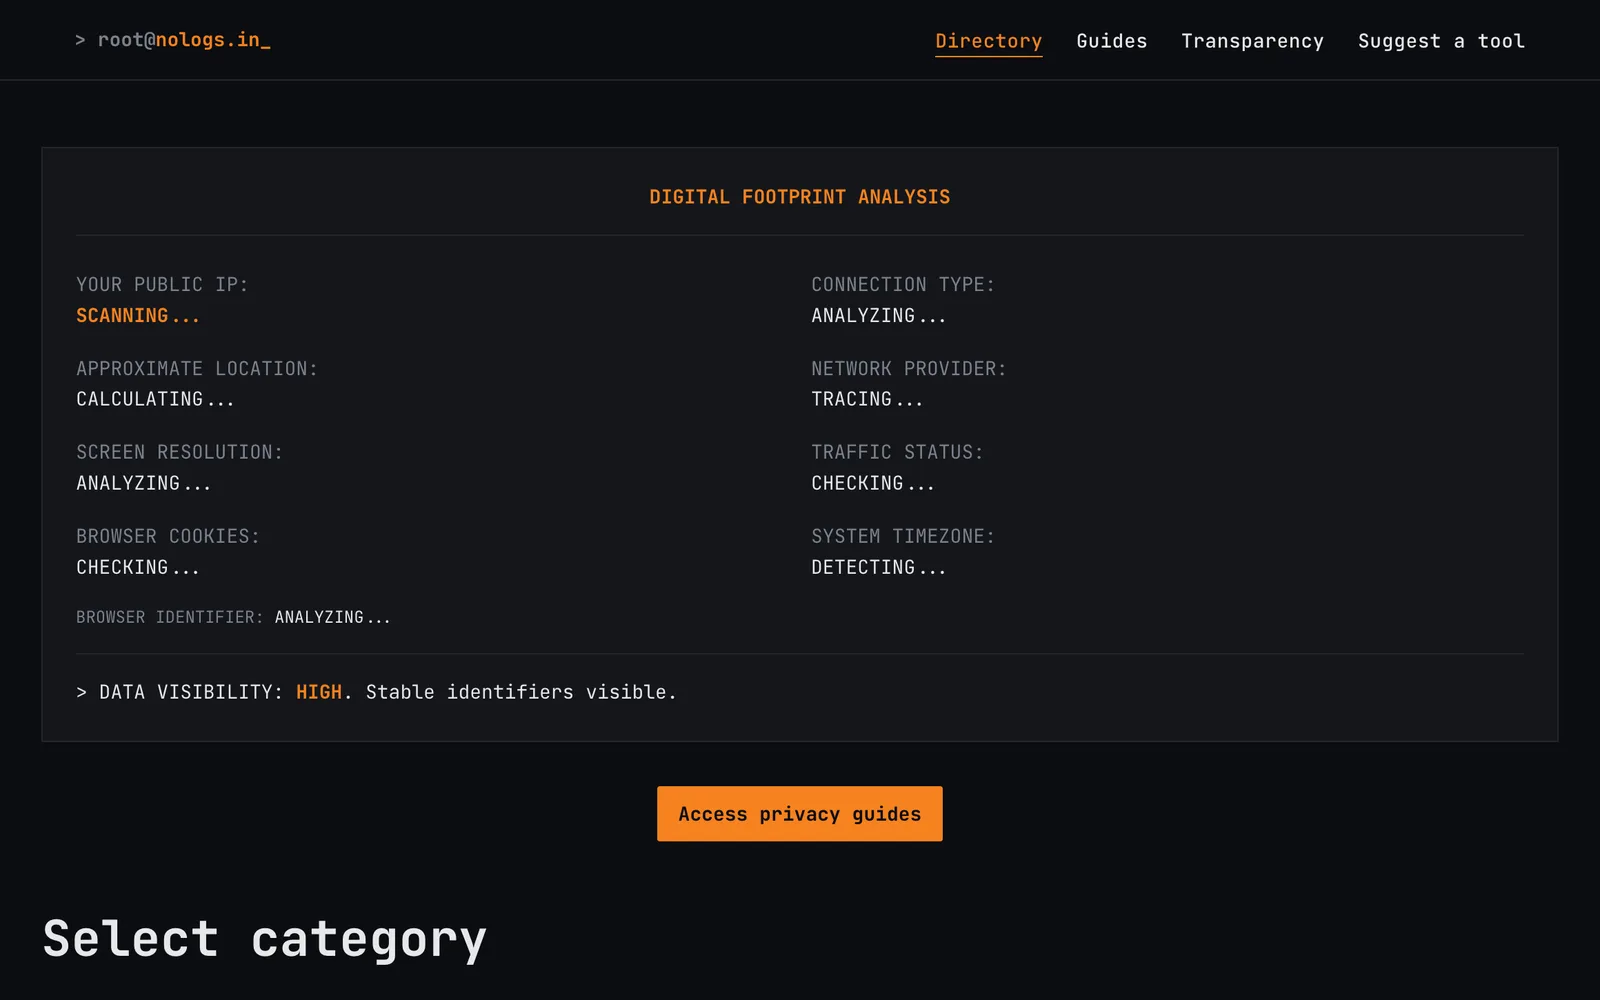Select the DIGITAL FOOTPRINT ANALYSIS heading
1600x1000 pixels.
tap(799, 197)
